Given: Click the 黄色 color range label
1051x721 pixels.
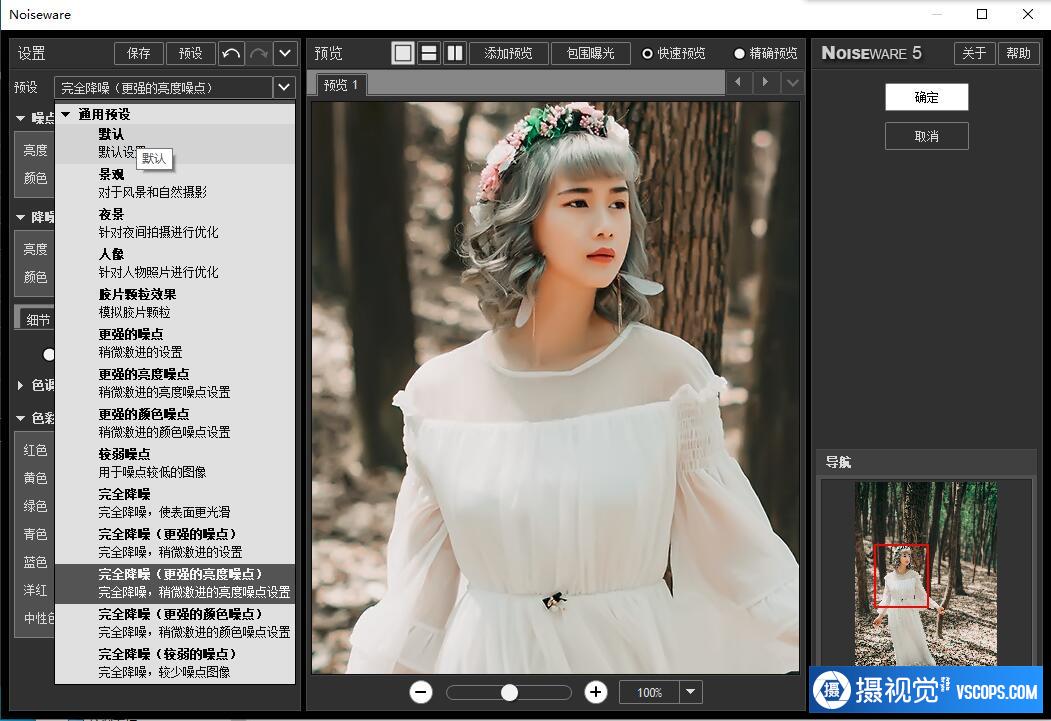Looking at the screenshot, I should click(35, 478).
